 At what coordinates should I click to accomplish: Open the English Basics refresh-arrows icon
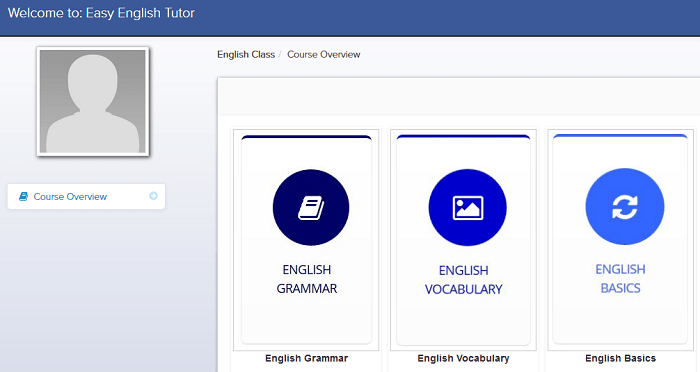(625, 207)
